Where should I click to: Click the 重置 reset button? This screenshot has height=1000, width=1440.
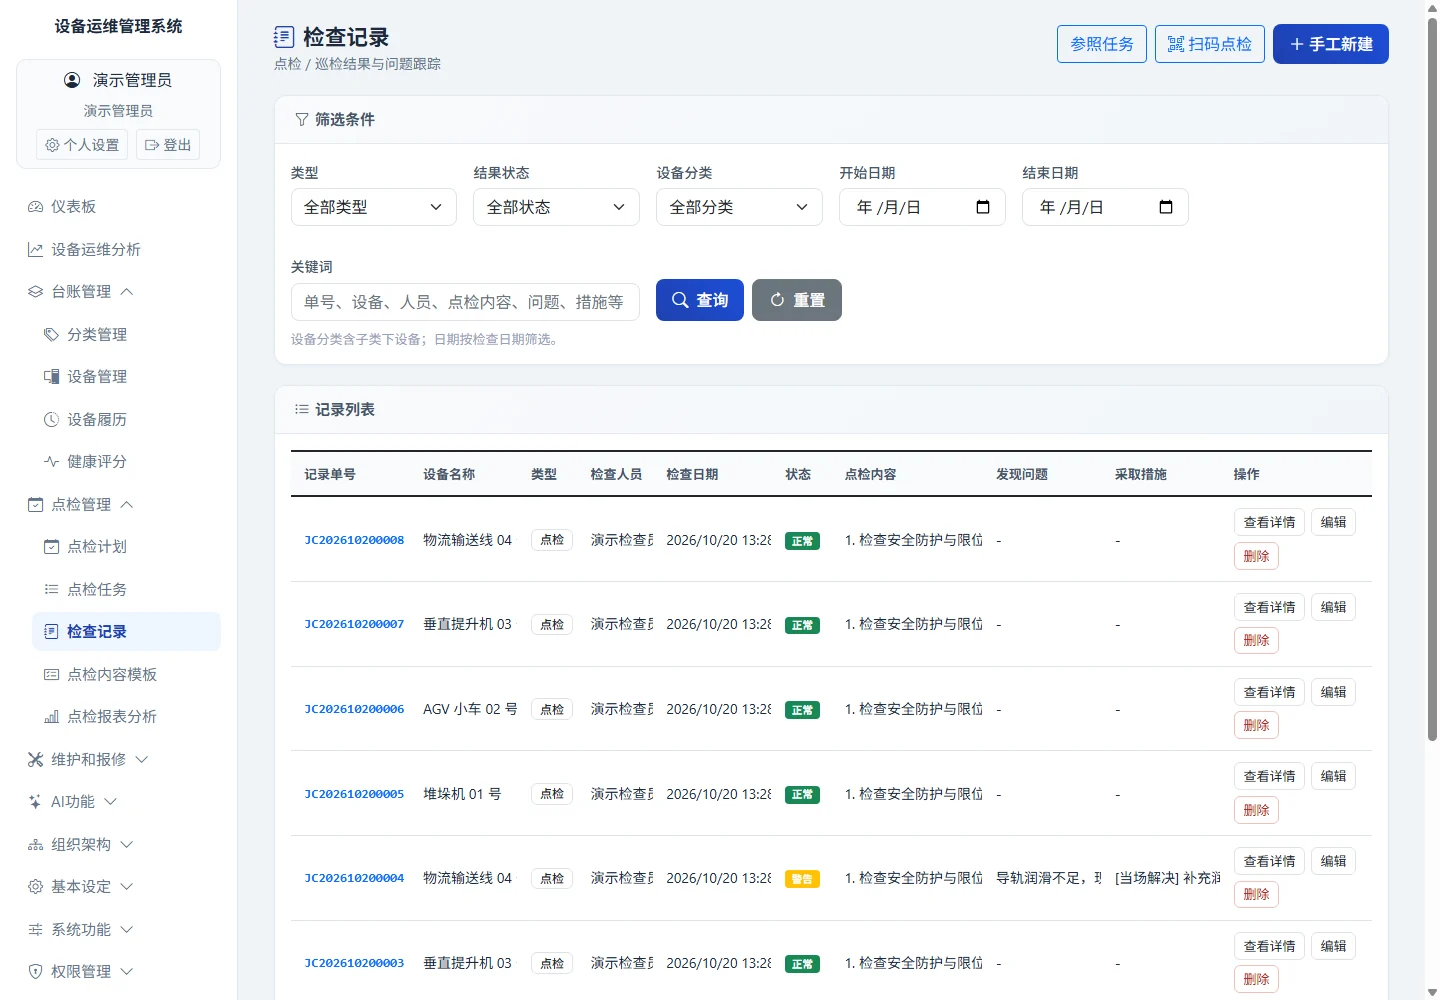tap(797, 300)
